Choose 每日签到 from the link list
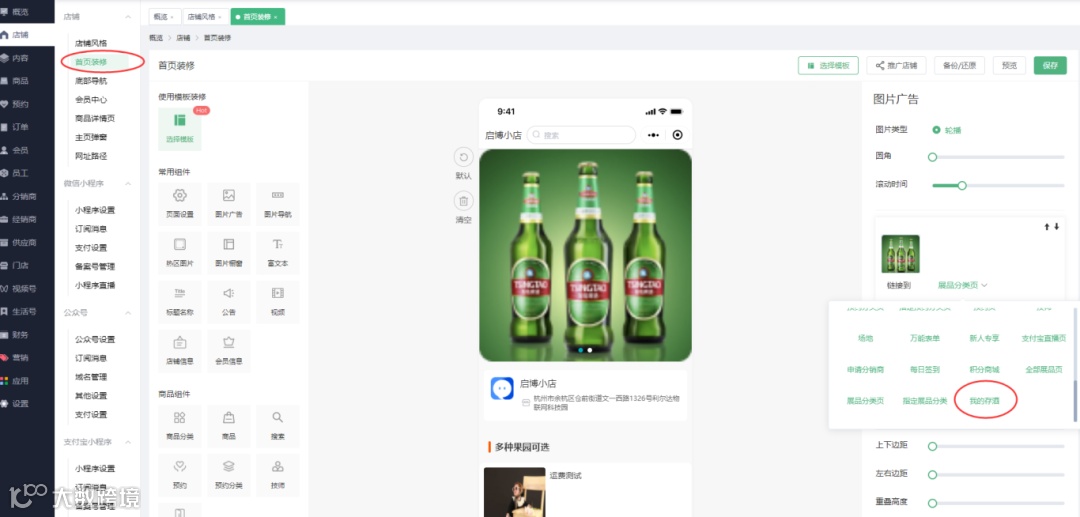This screenshot has width=1080, height=517. [924, 370]
